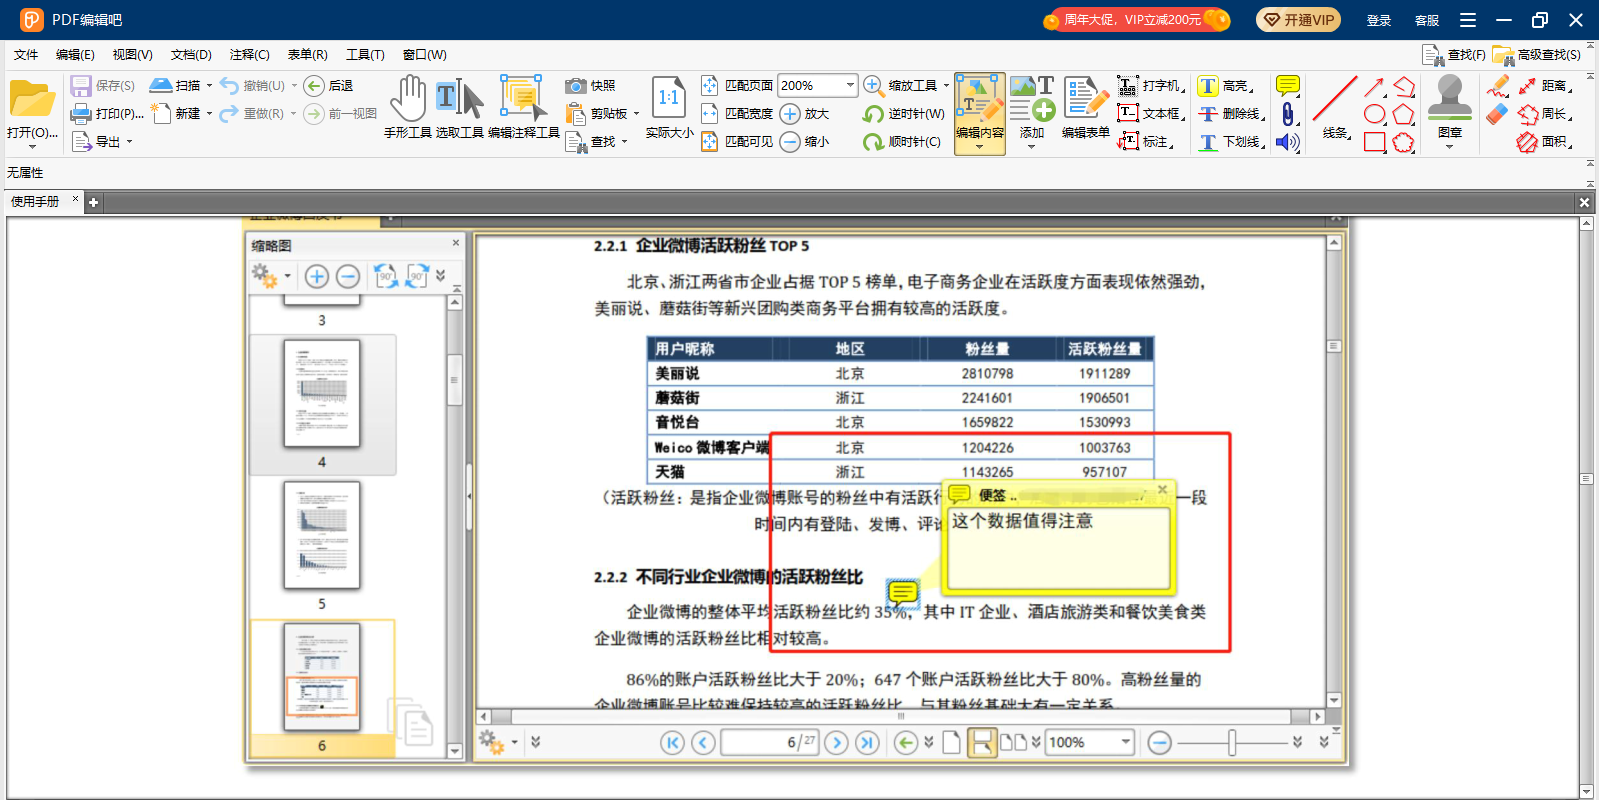Close the yellow sticky note popup
This screenshot has height=800, width=1599.
coord(1162,489)
